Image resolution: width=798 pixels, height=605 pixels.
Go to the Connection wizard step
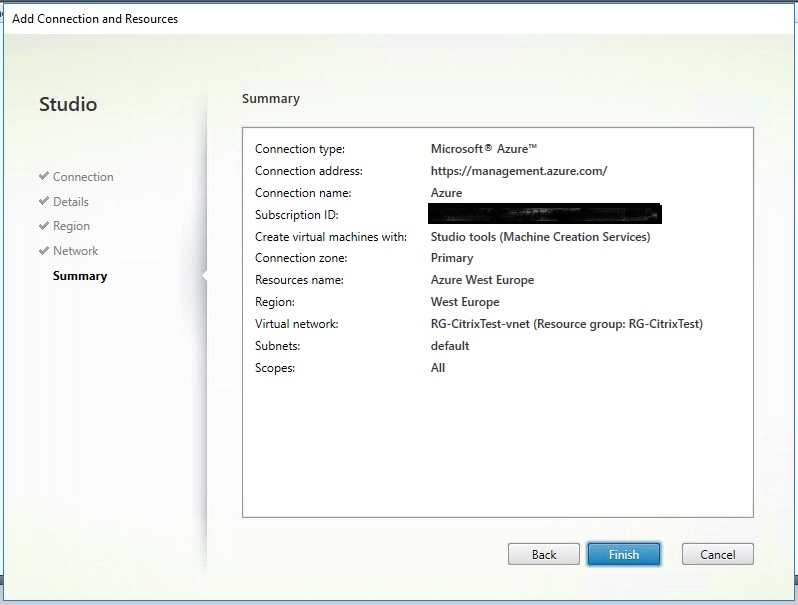pyautogui.click(x=83, y=177)
